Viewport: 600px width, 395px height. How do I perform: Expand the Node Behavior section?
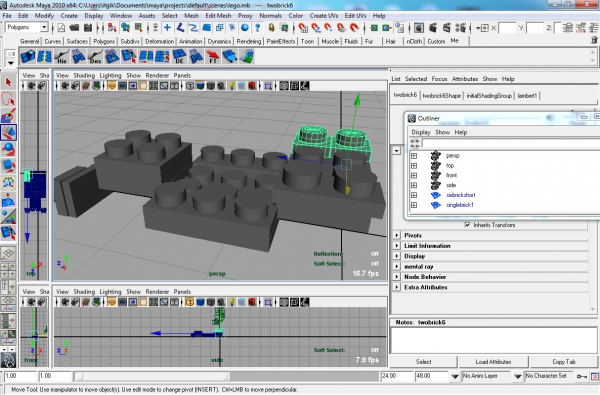point(397,277)
